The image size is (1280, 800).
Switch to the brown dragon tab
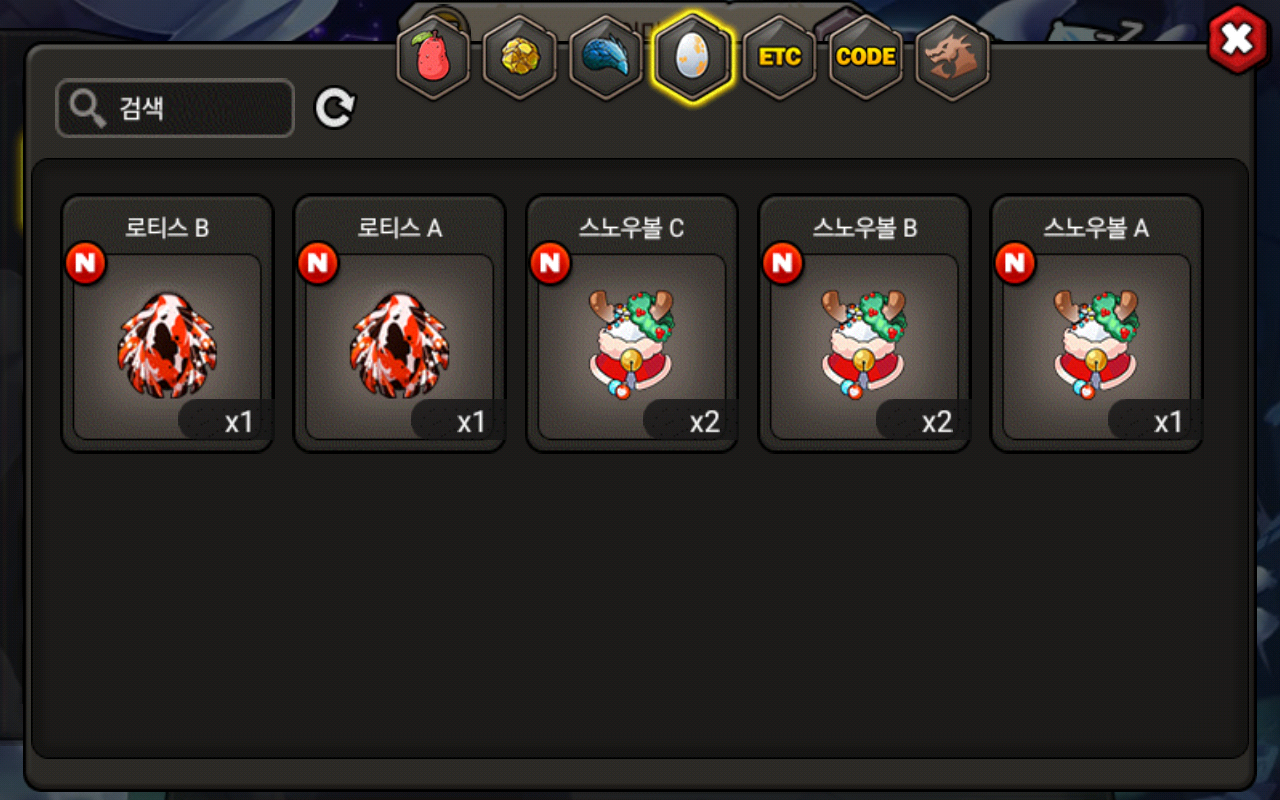click(x=952, y=57)
